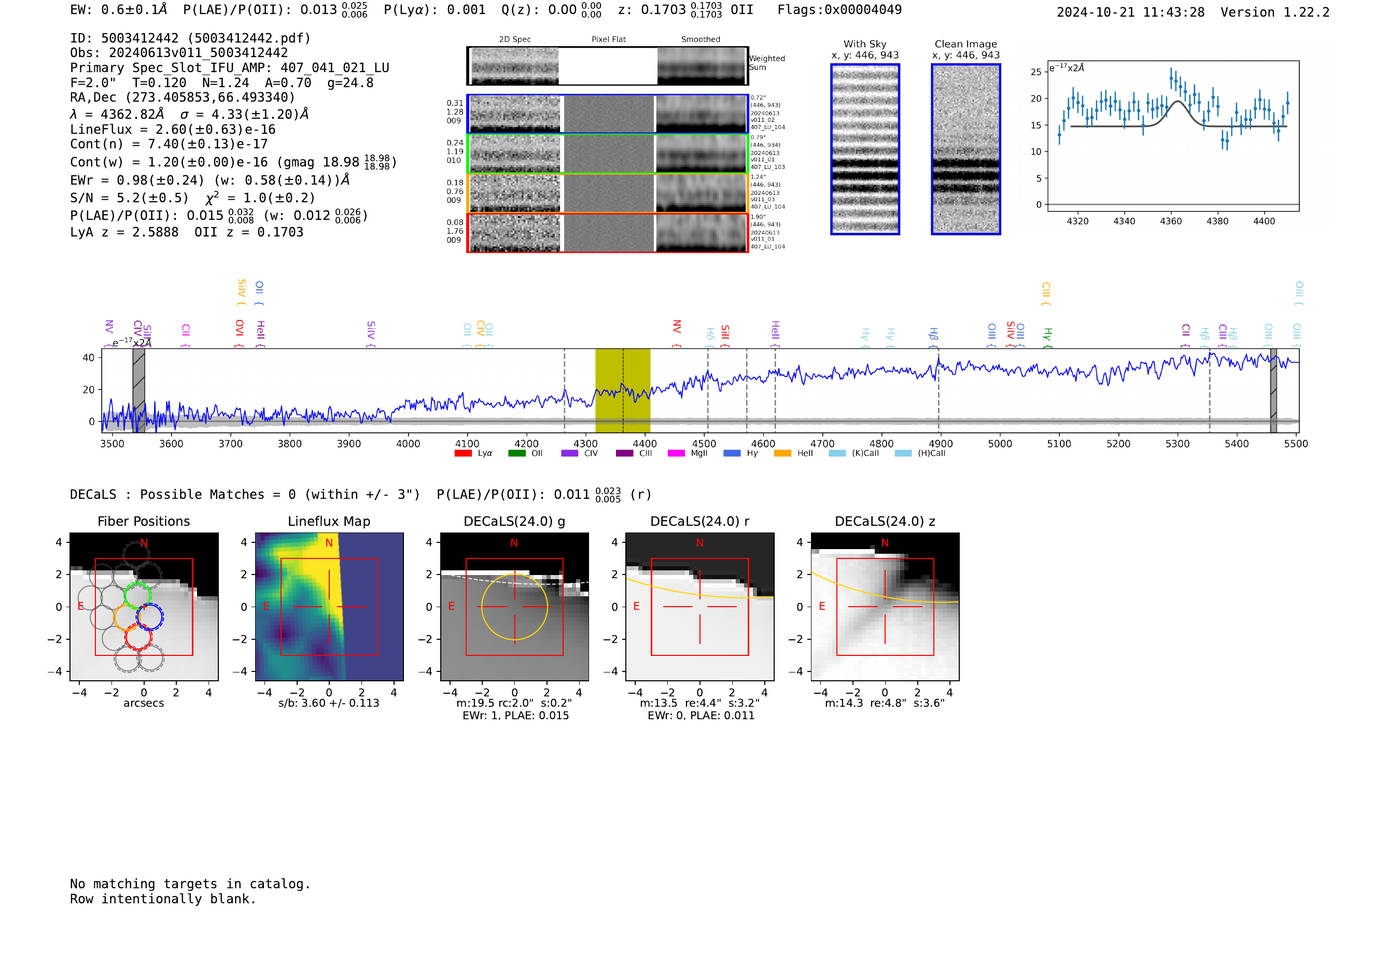Viewport: 1400px width, 953px height.
Task: Click the blue Hγ legend swatch
Action: pyautogui.click(x=732, y=453)
